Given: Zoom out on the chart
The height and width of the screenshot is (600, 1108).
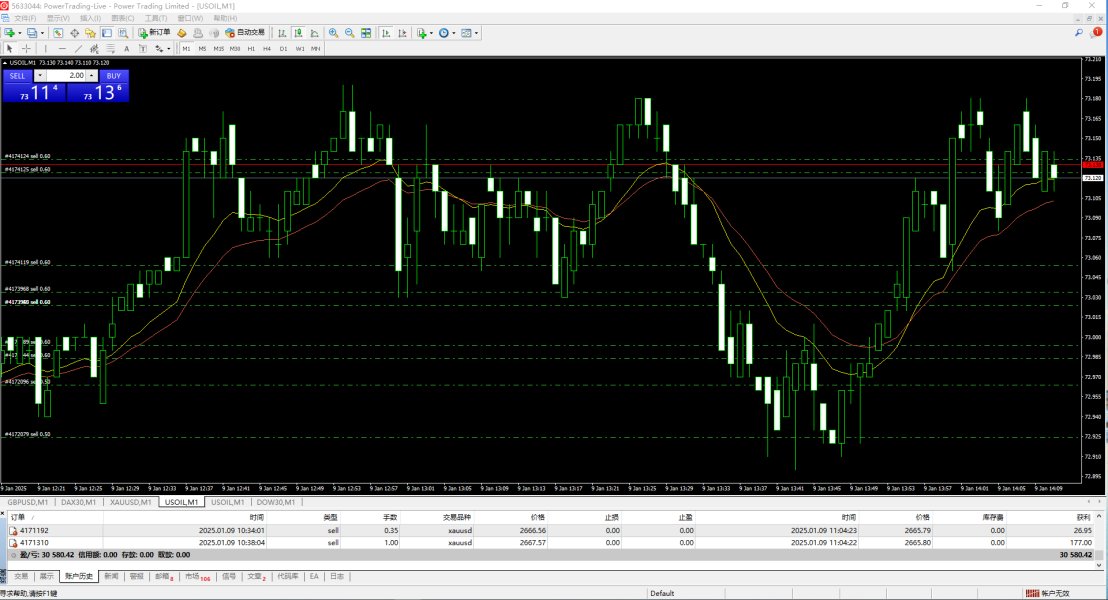Looking at the screenshot, I should pos(349,33).
